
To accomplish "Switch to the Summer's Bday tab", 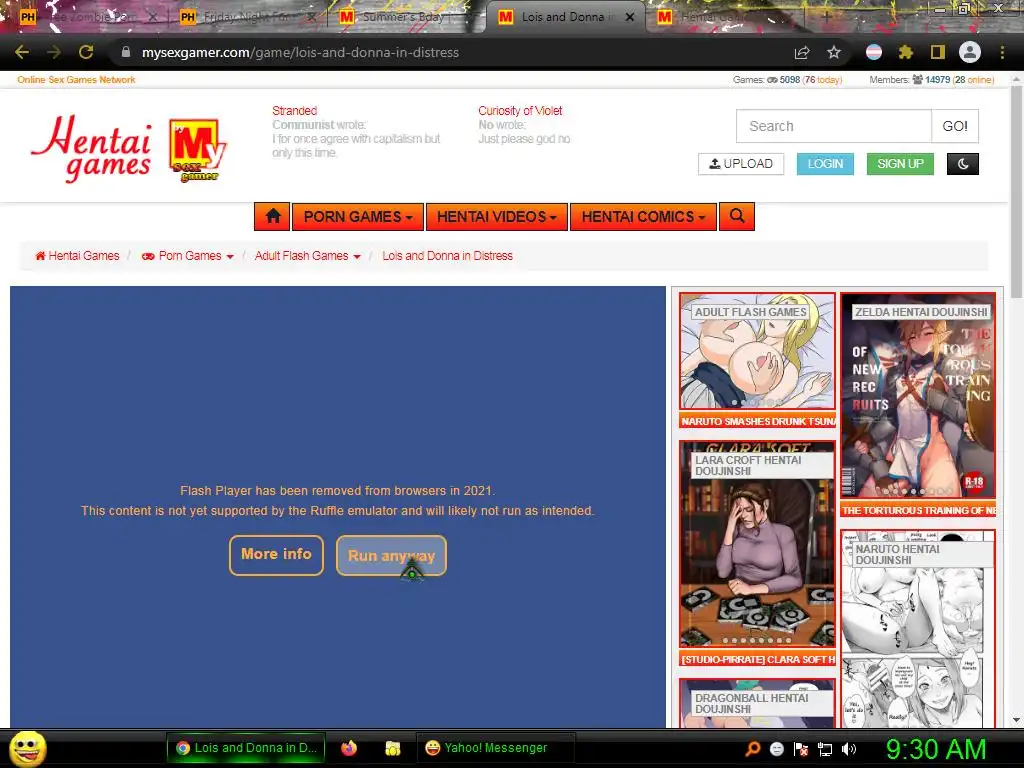I will [x=405, y=17].
